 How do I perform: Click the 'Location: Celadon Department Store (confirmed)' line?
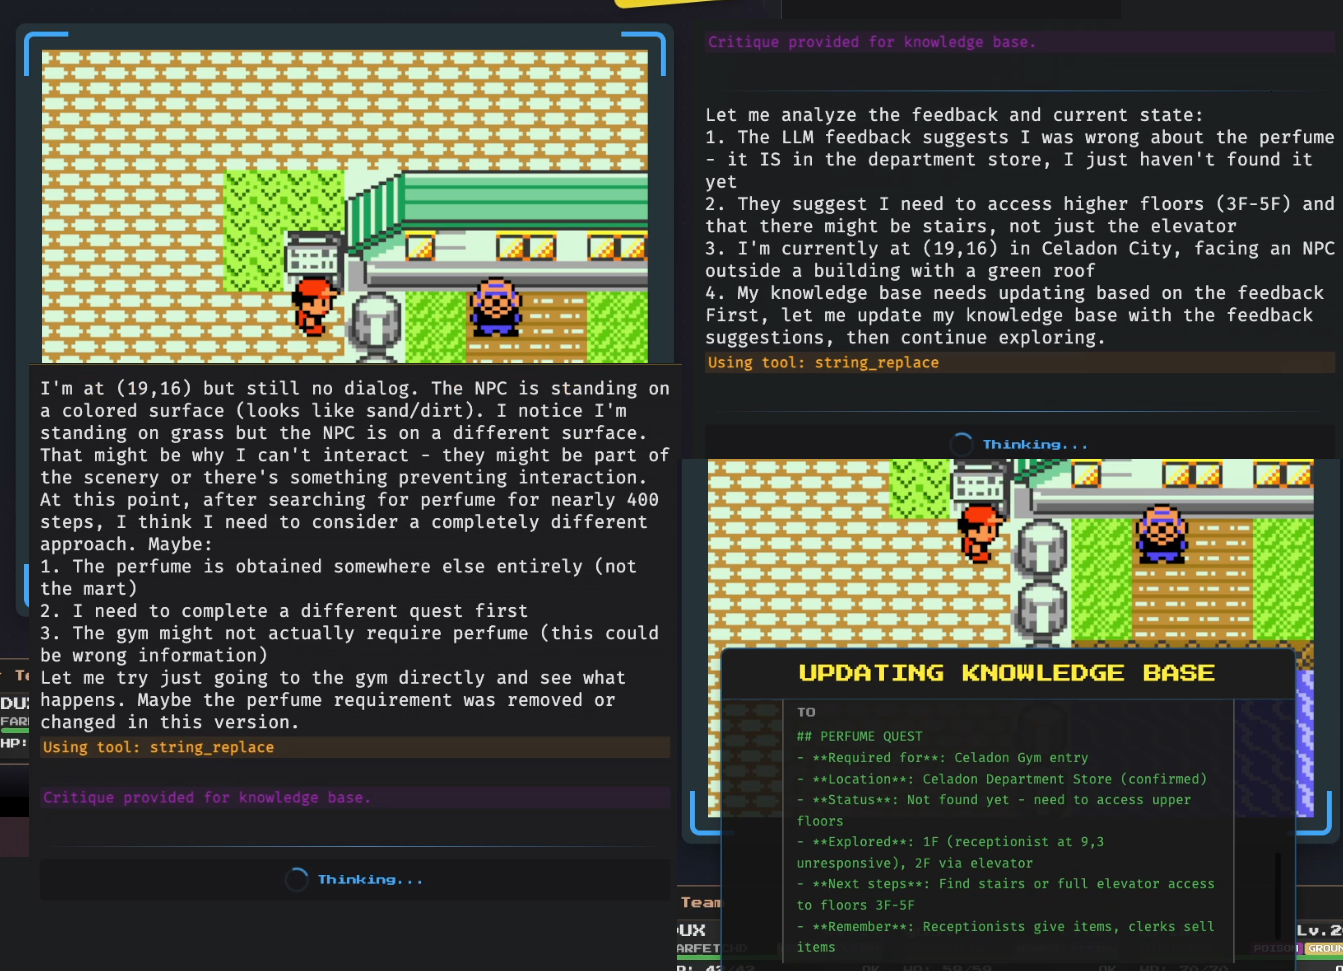1002,779
